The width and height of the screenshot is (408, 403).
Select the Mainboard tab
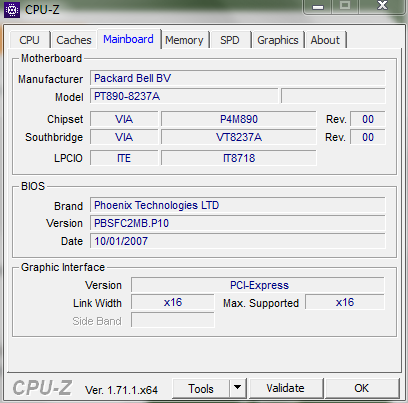[x=128, y=39]
